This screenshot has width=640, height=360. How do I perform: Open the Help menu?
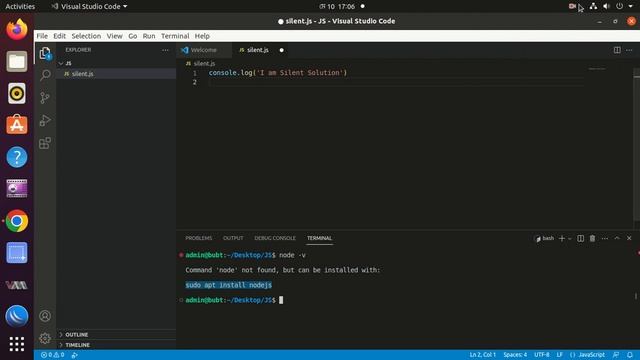click(x=202, y=36)
